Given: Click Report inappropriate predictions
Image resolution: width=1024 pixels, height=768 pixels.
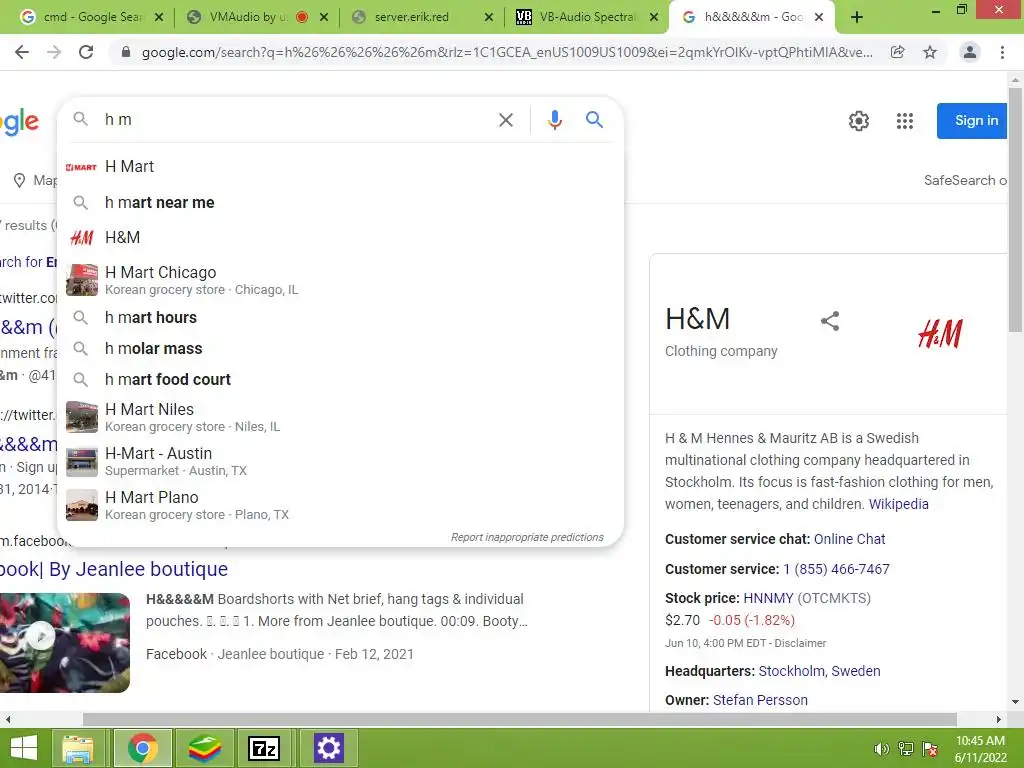Looking at the screenshot, I should tap(527, 537).
